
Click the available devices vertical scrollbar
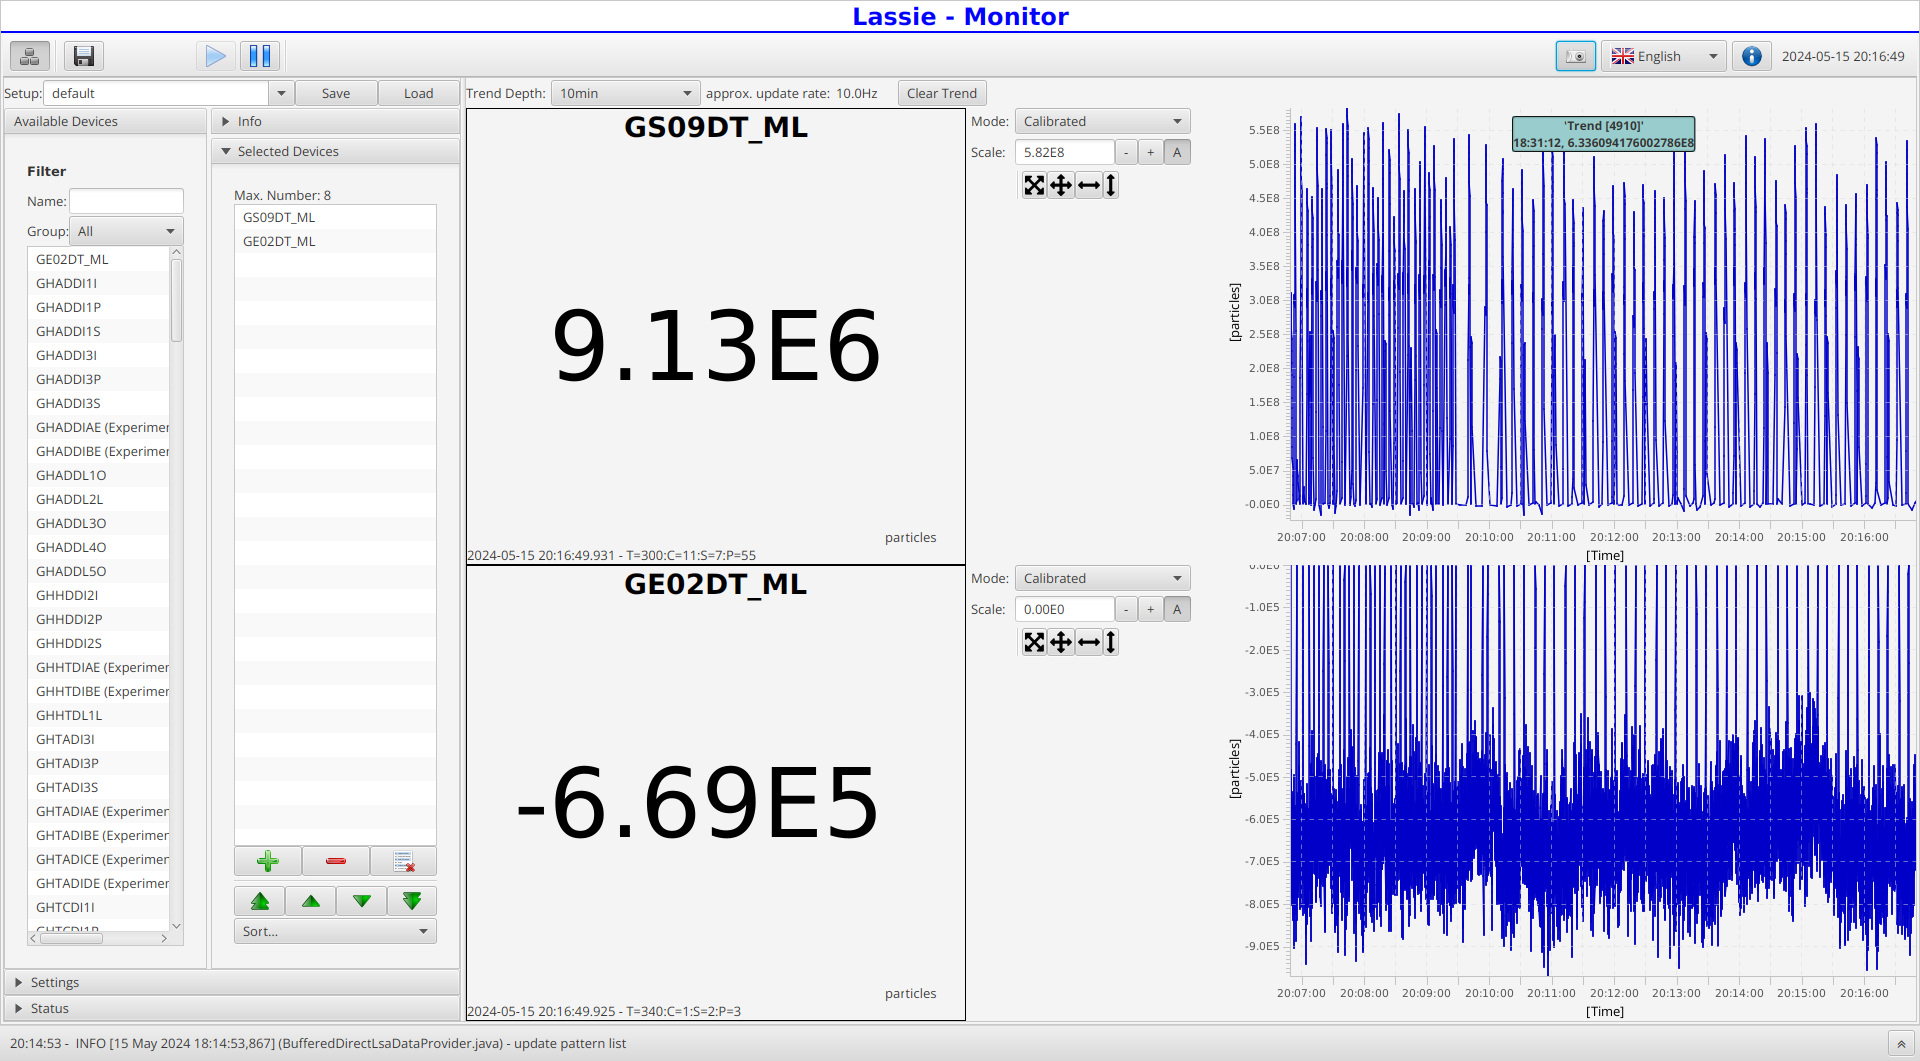[177, 590]
